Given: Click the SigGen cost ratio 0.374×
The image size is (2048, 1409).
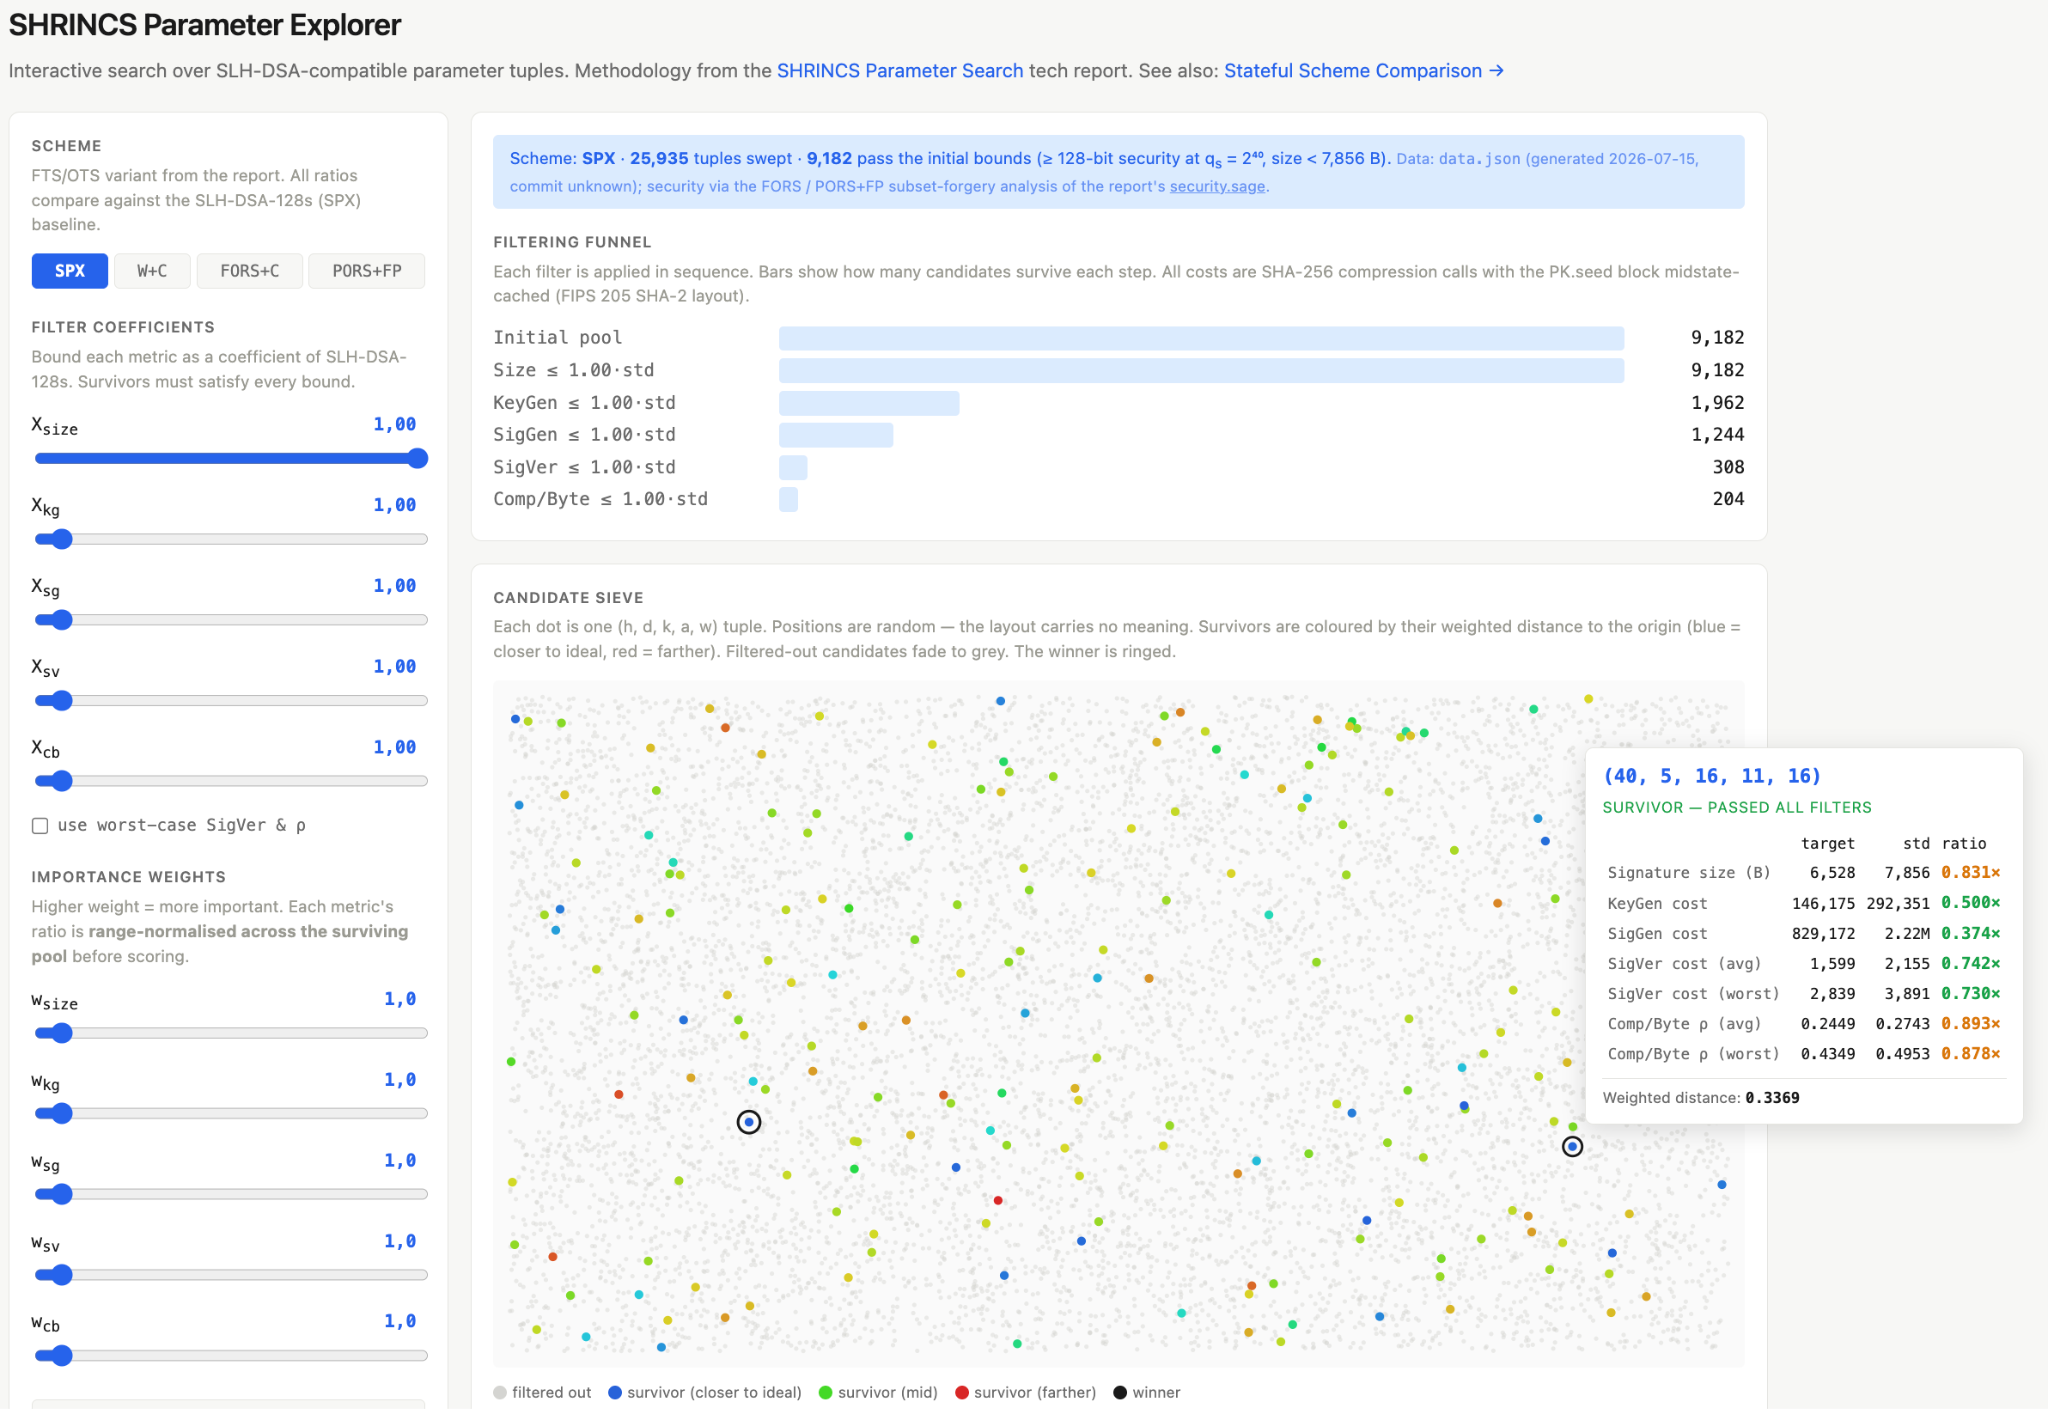Looking at the screenshot, I should point(1970,933).
